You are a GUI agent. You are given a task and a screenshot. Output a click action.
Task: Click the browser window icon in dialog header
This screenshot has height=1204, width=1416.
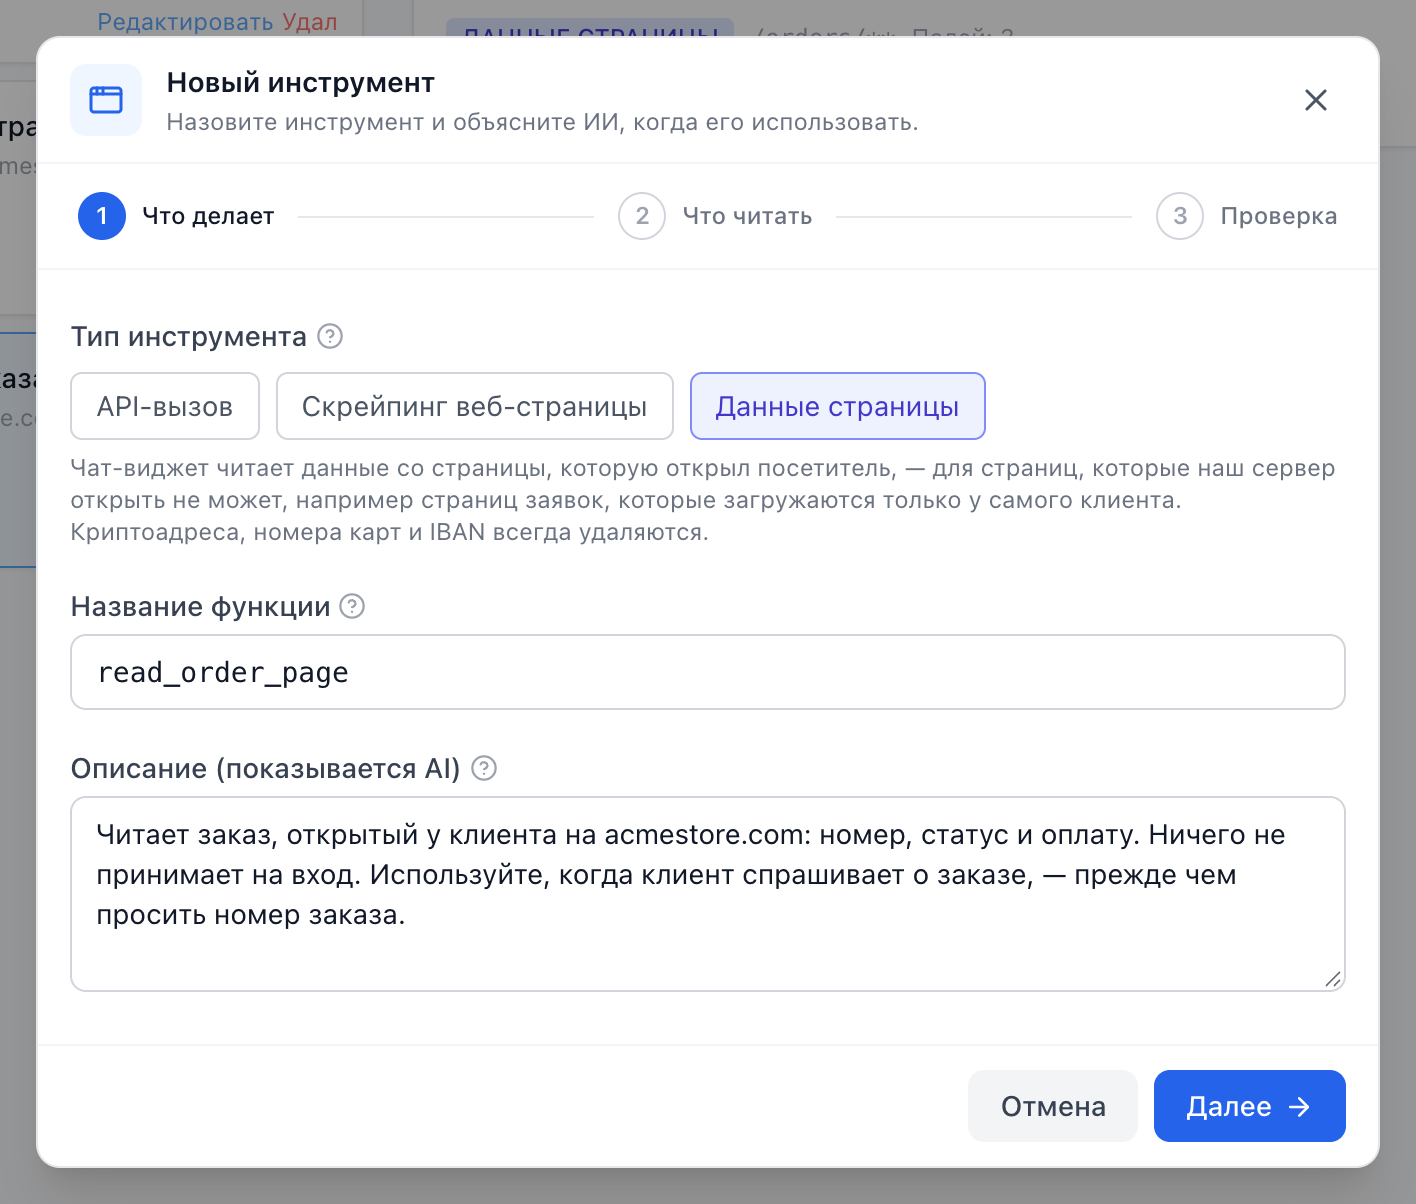106,100
